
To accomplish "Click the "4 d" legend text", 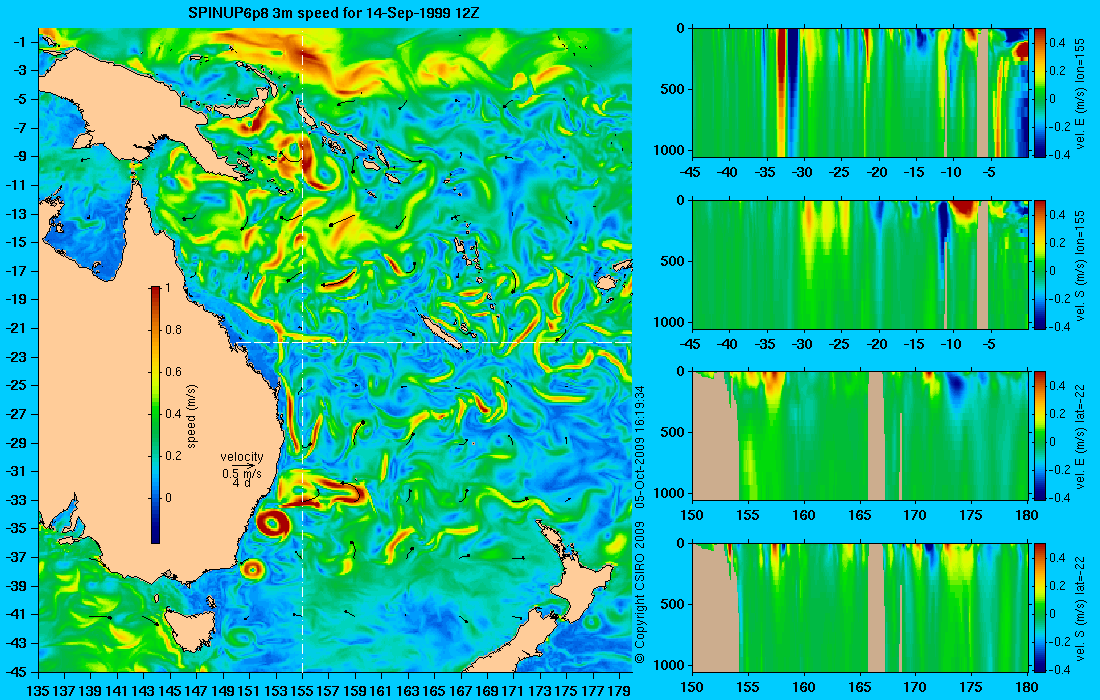I will point(241,483).
